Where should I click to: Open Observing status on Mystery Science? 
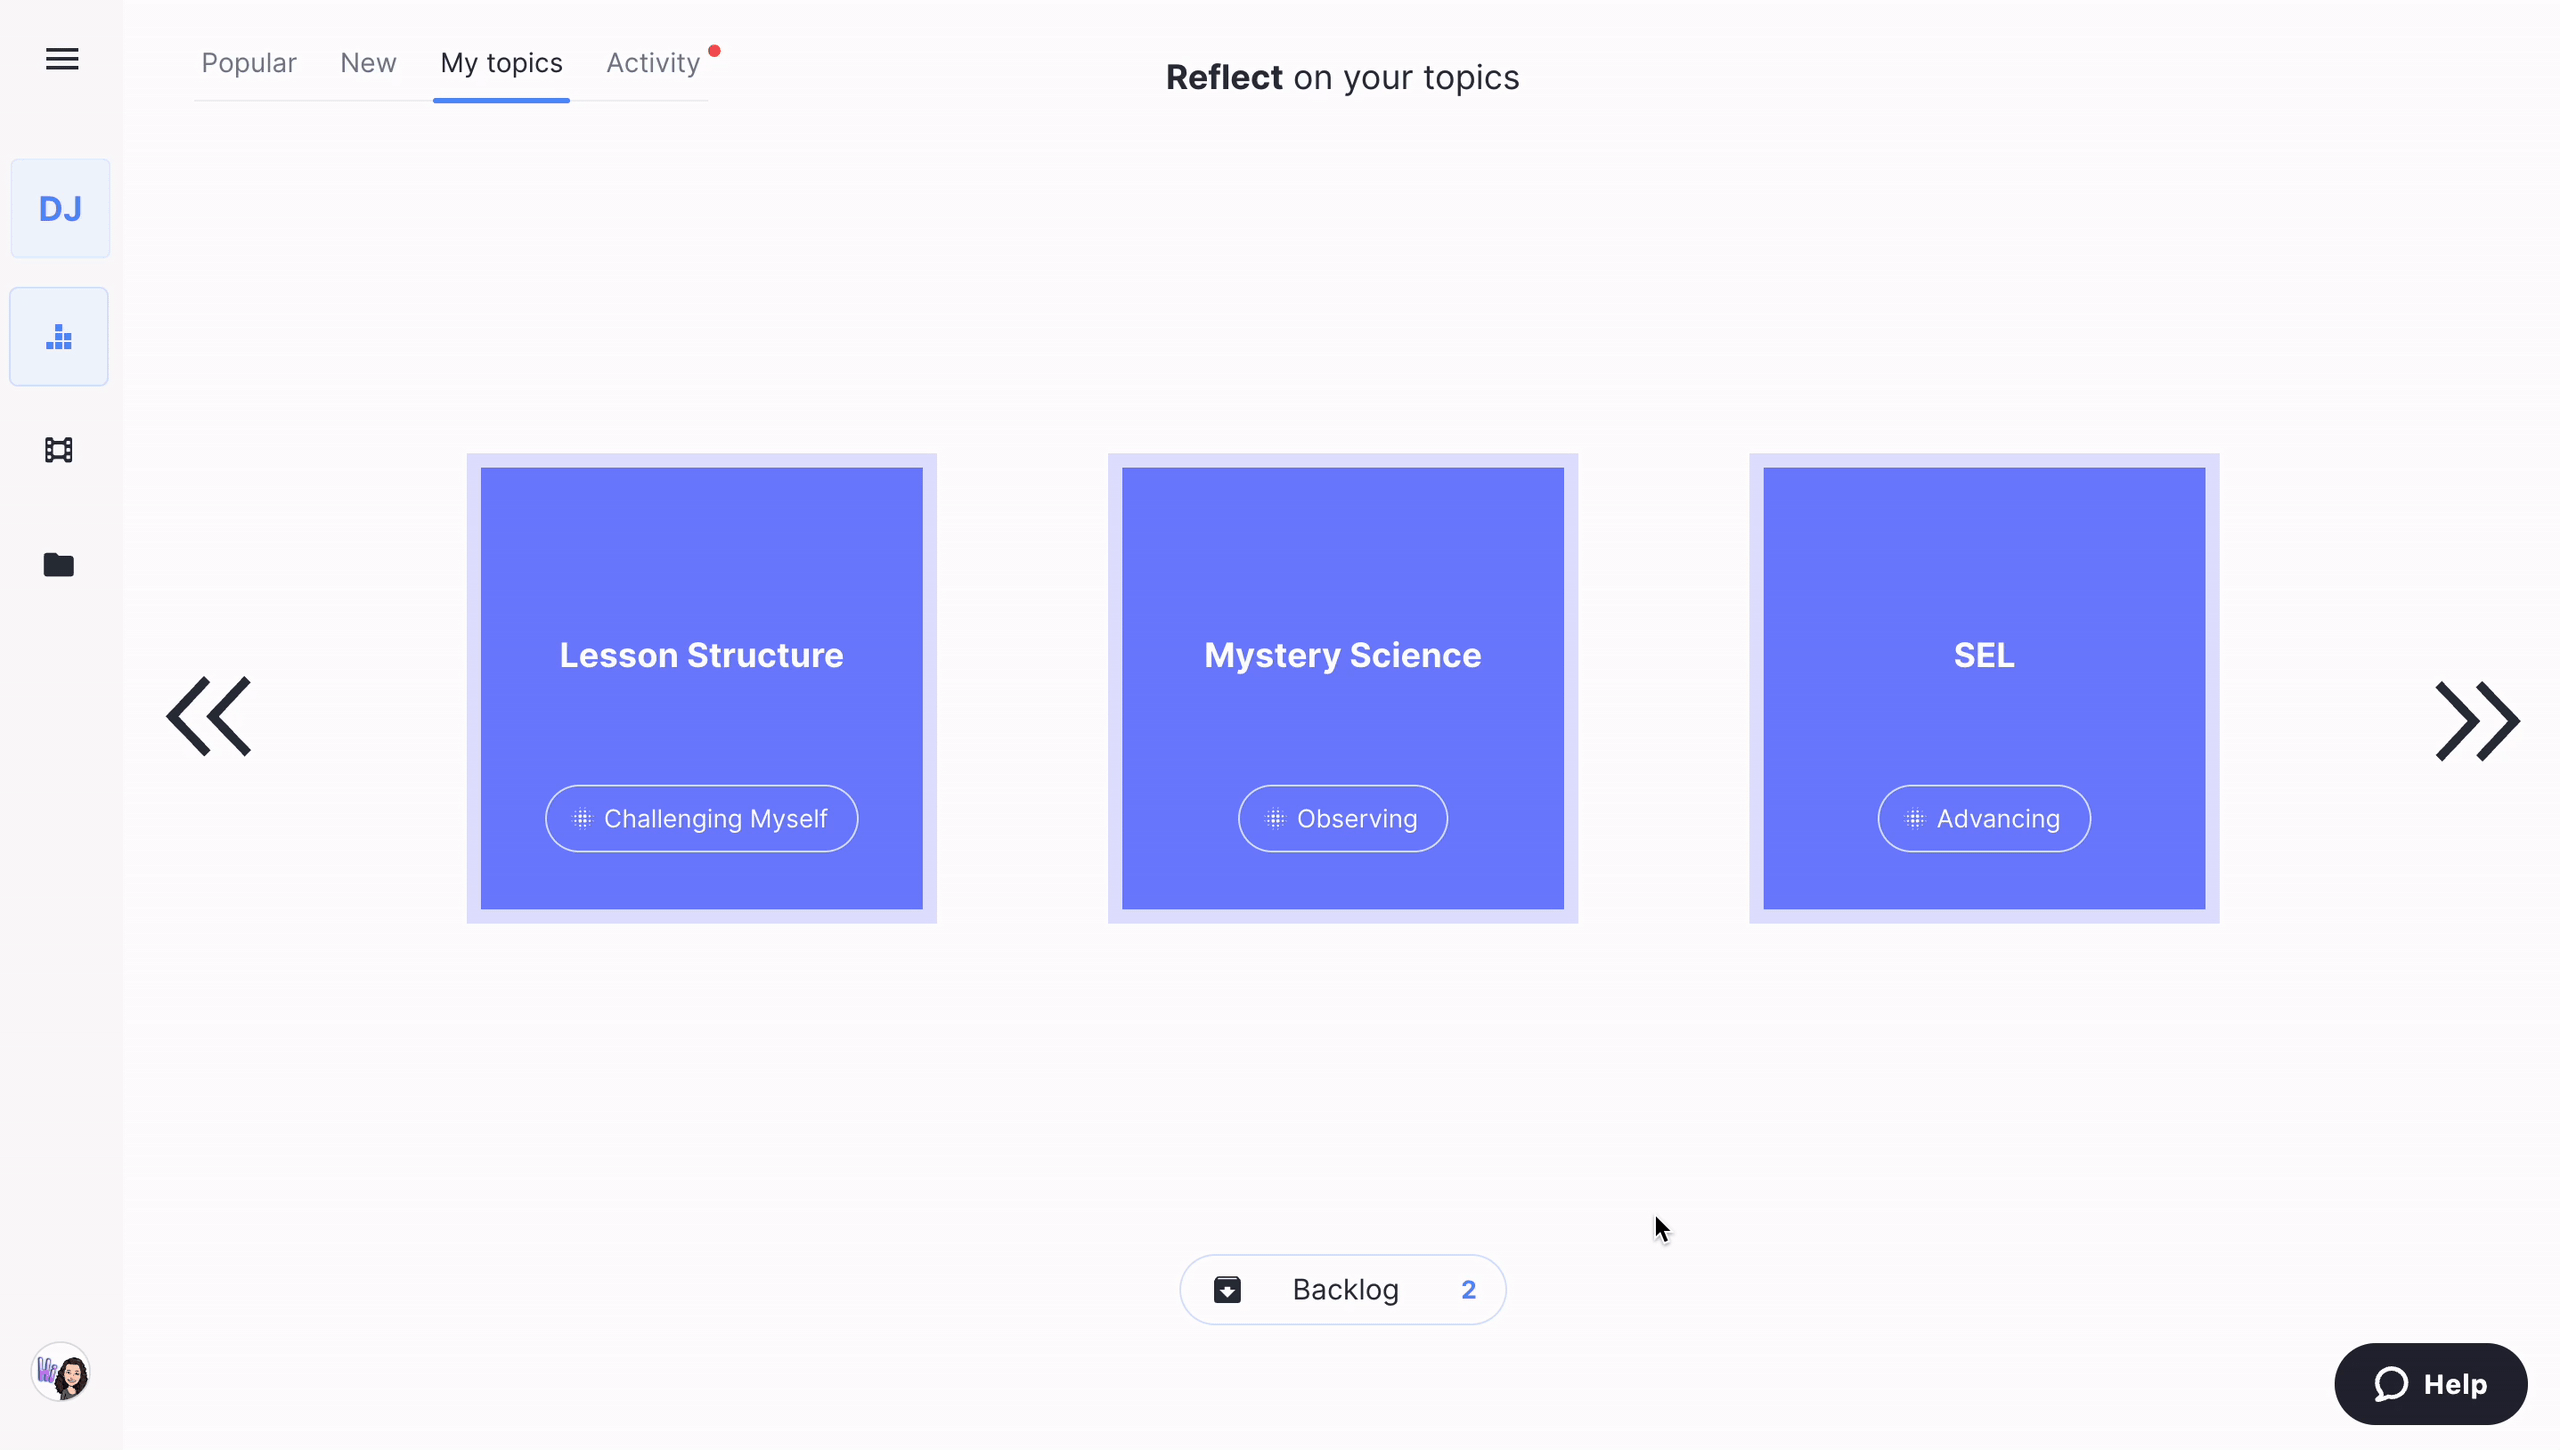(1342, 819)
